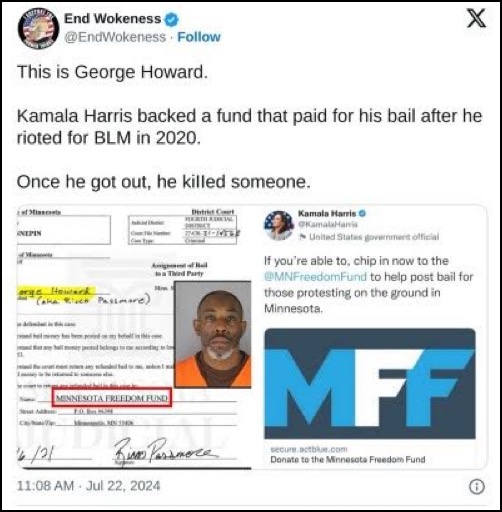Click the Kamala Harris display name
The height and width of the screenshot is (512, 502).
pos(327,213)
